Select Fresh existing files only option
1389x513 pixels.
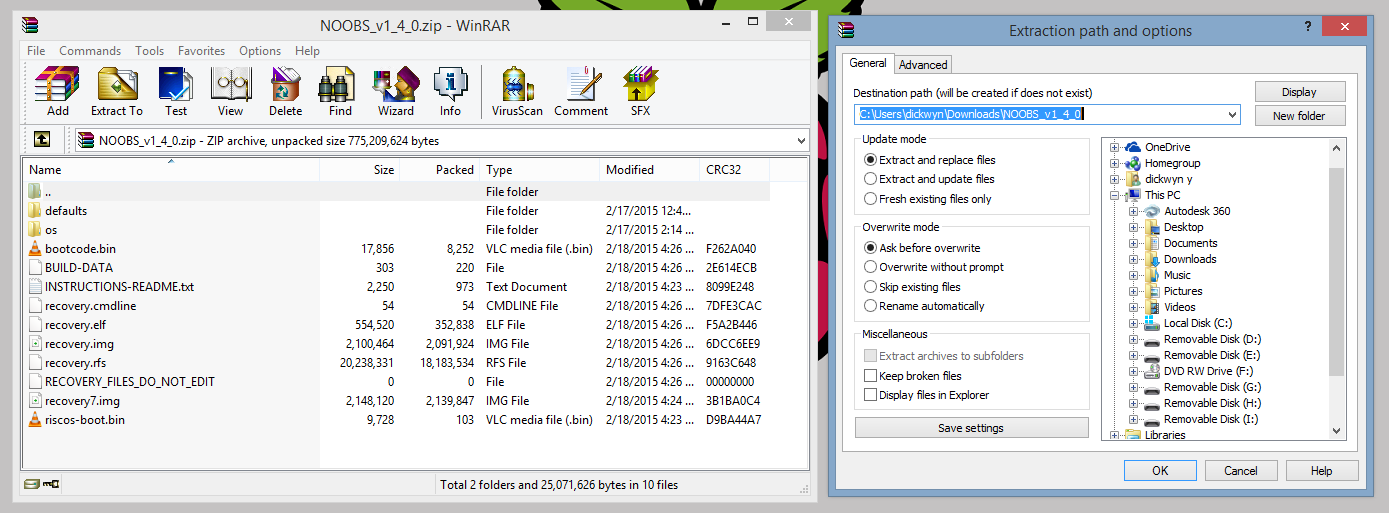(870, 199)
